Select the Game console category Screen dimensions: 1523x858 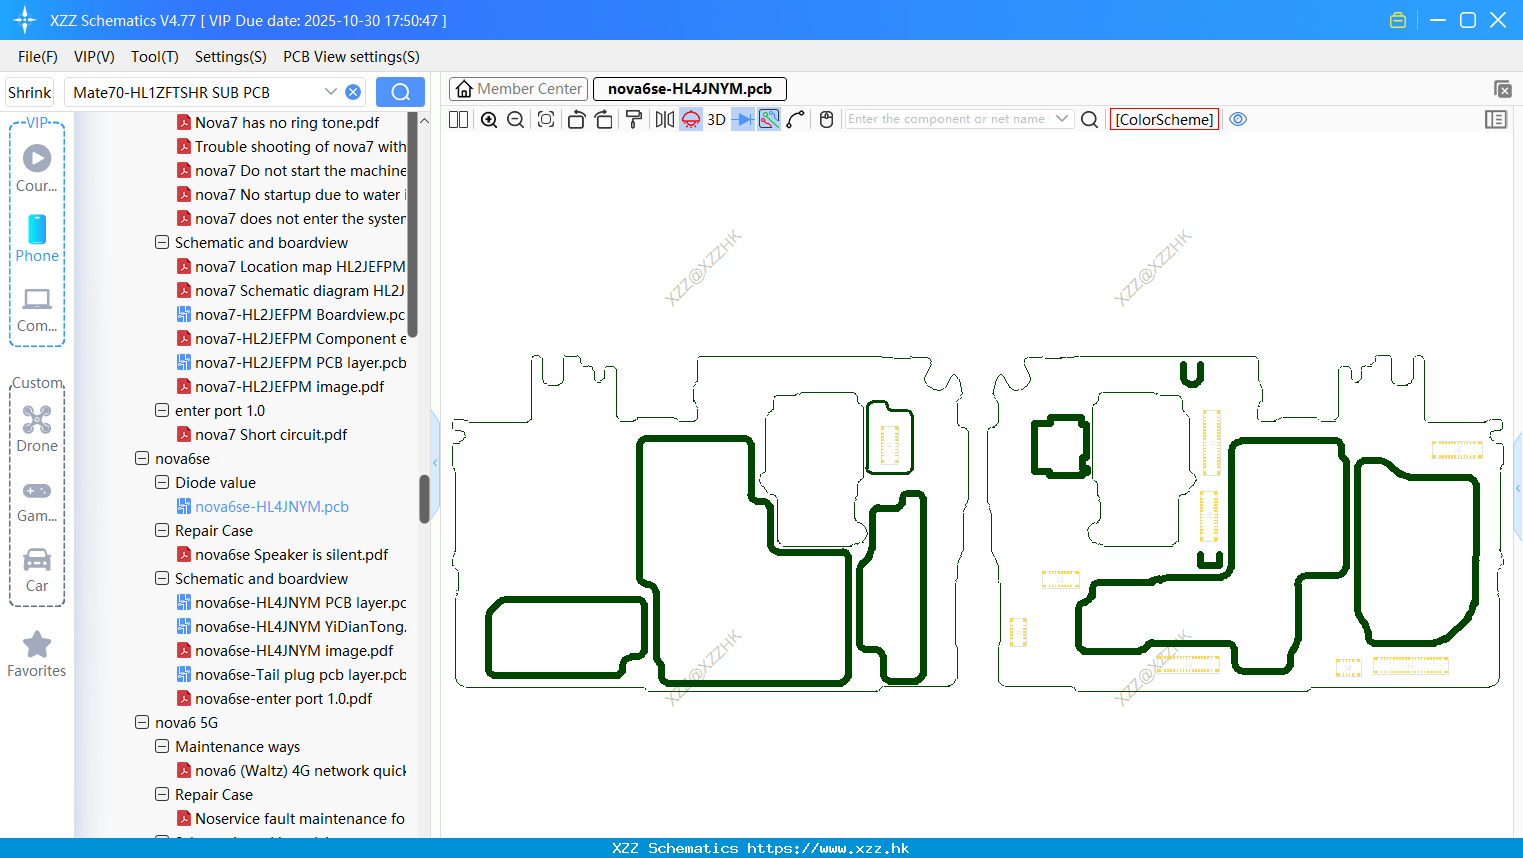(37, 501)
